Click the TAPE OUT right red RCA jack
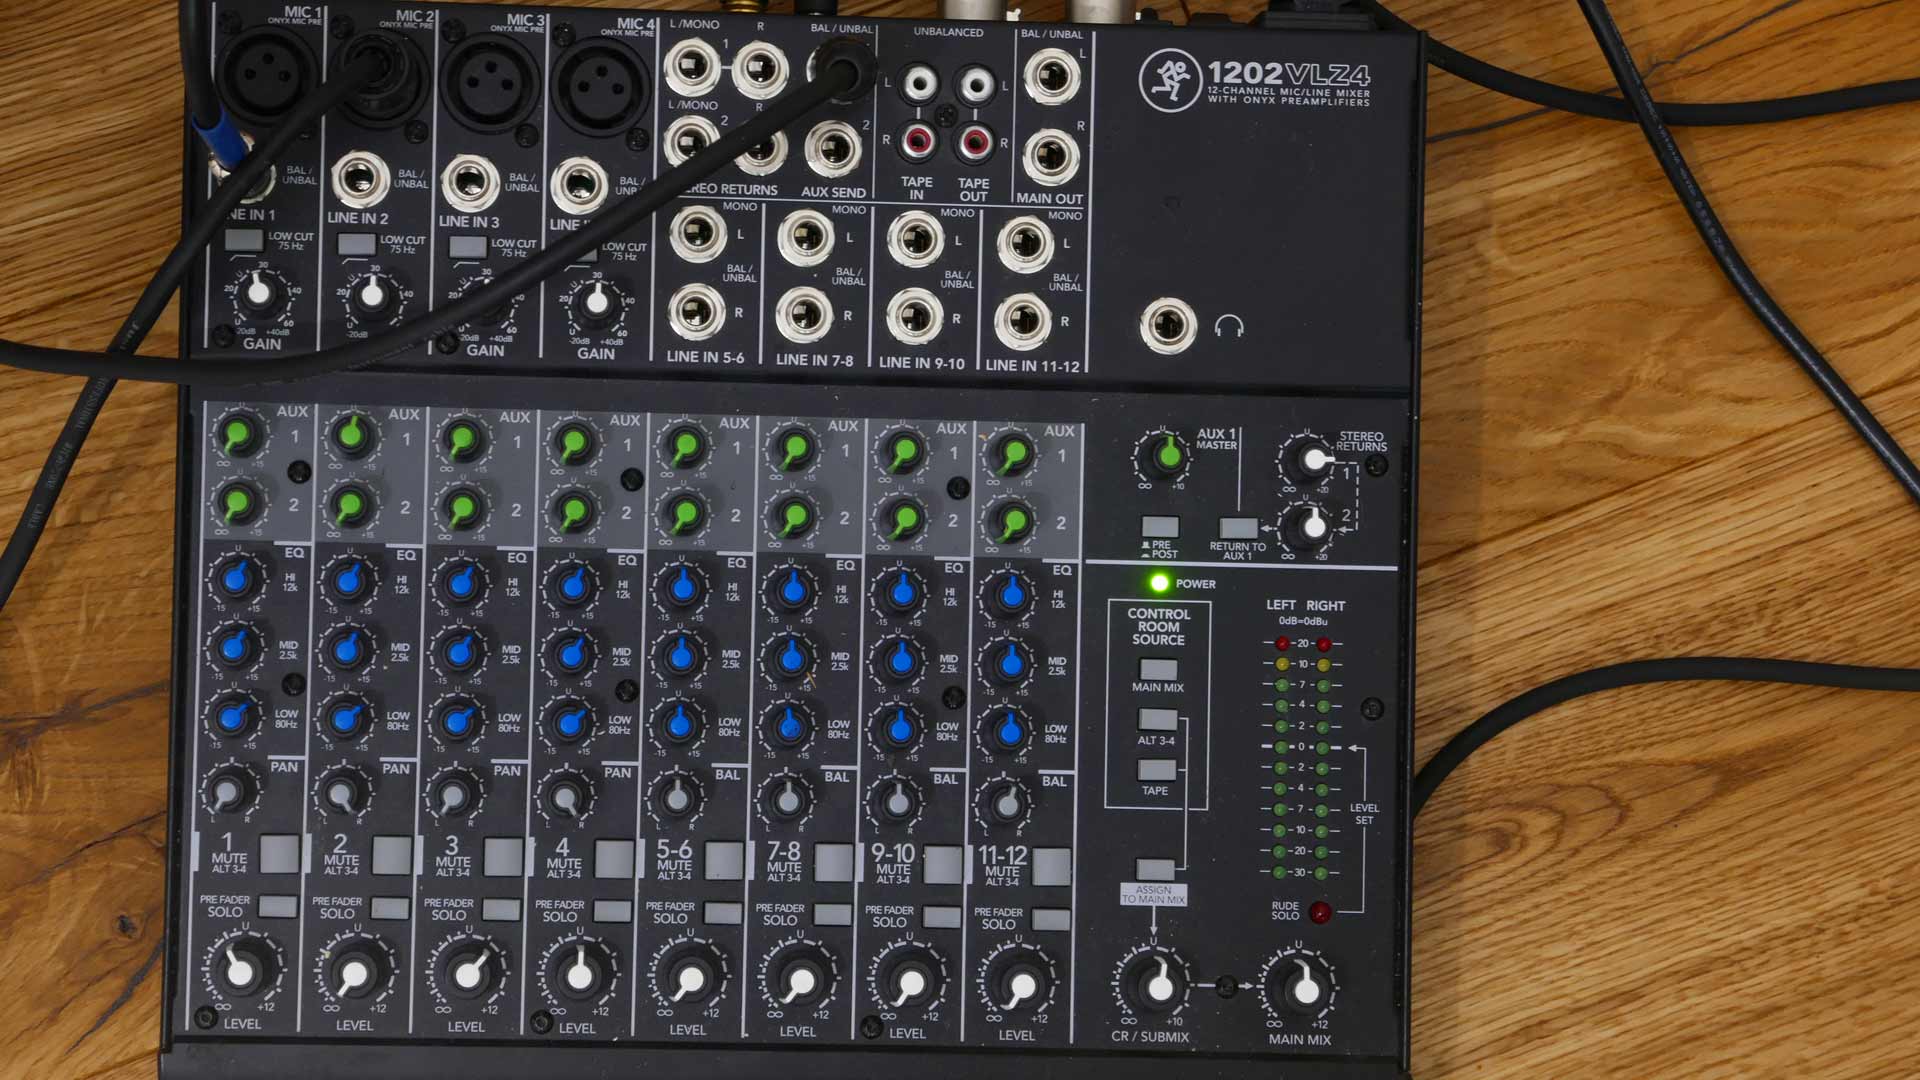Viewport: 1920px width, 1080px height. [975, 143]
